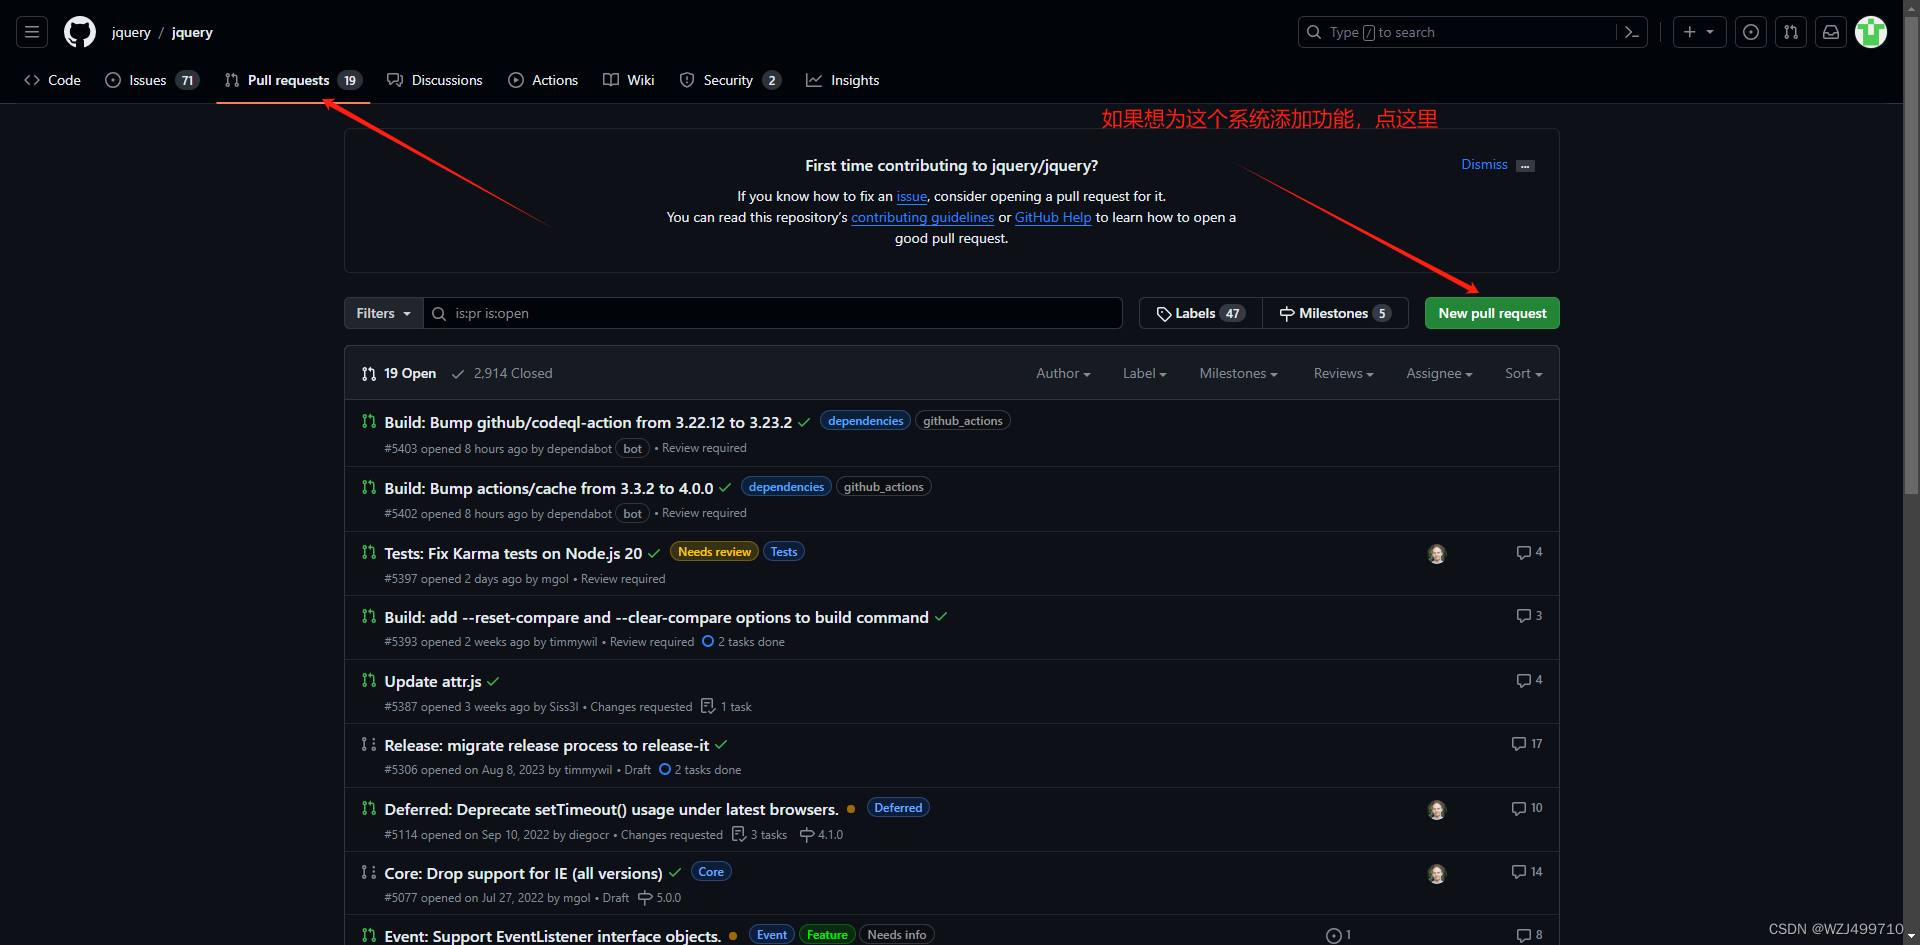The width and height of the screenshot is (1920, 945).
Task: Switch to the Security tab
Action: (x=730, y=80)
